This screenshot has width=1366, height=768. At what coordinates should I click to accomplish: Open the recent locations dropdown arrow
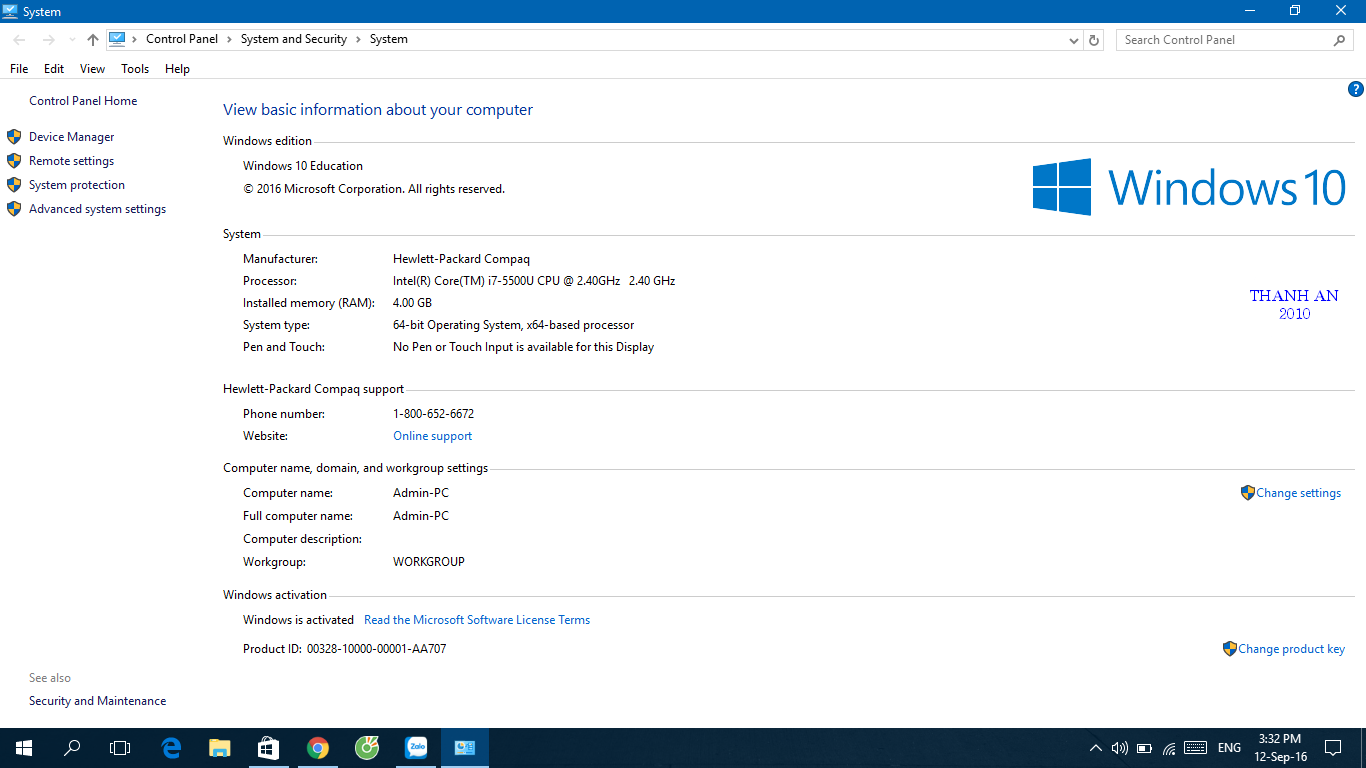[72, 40]
